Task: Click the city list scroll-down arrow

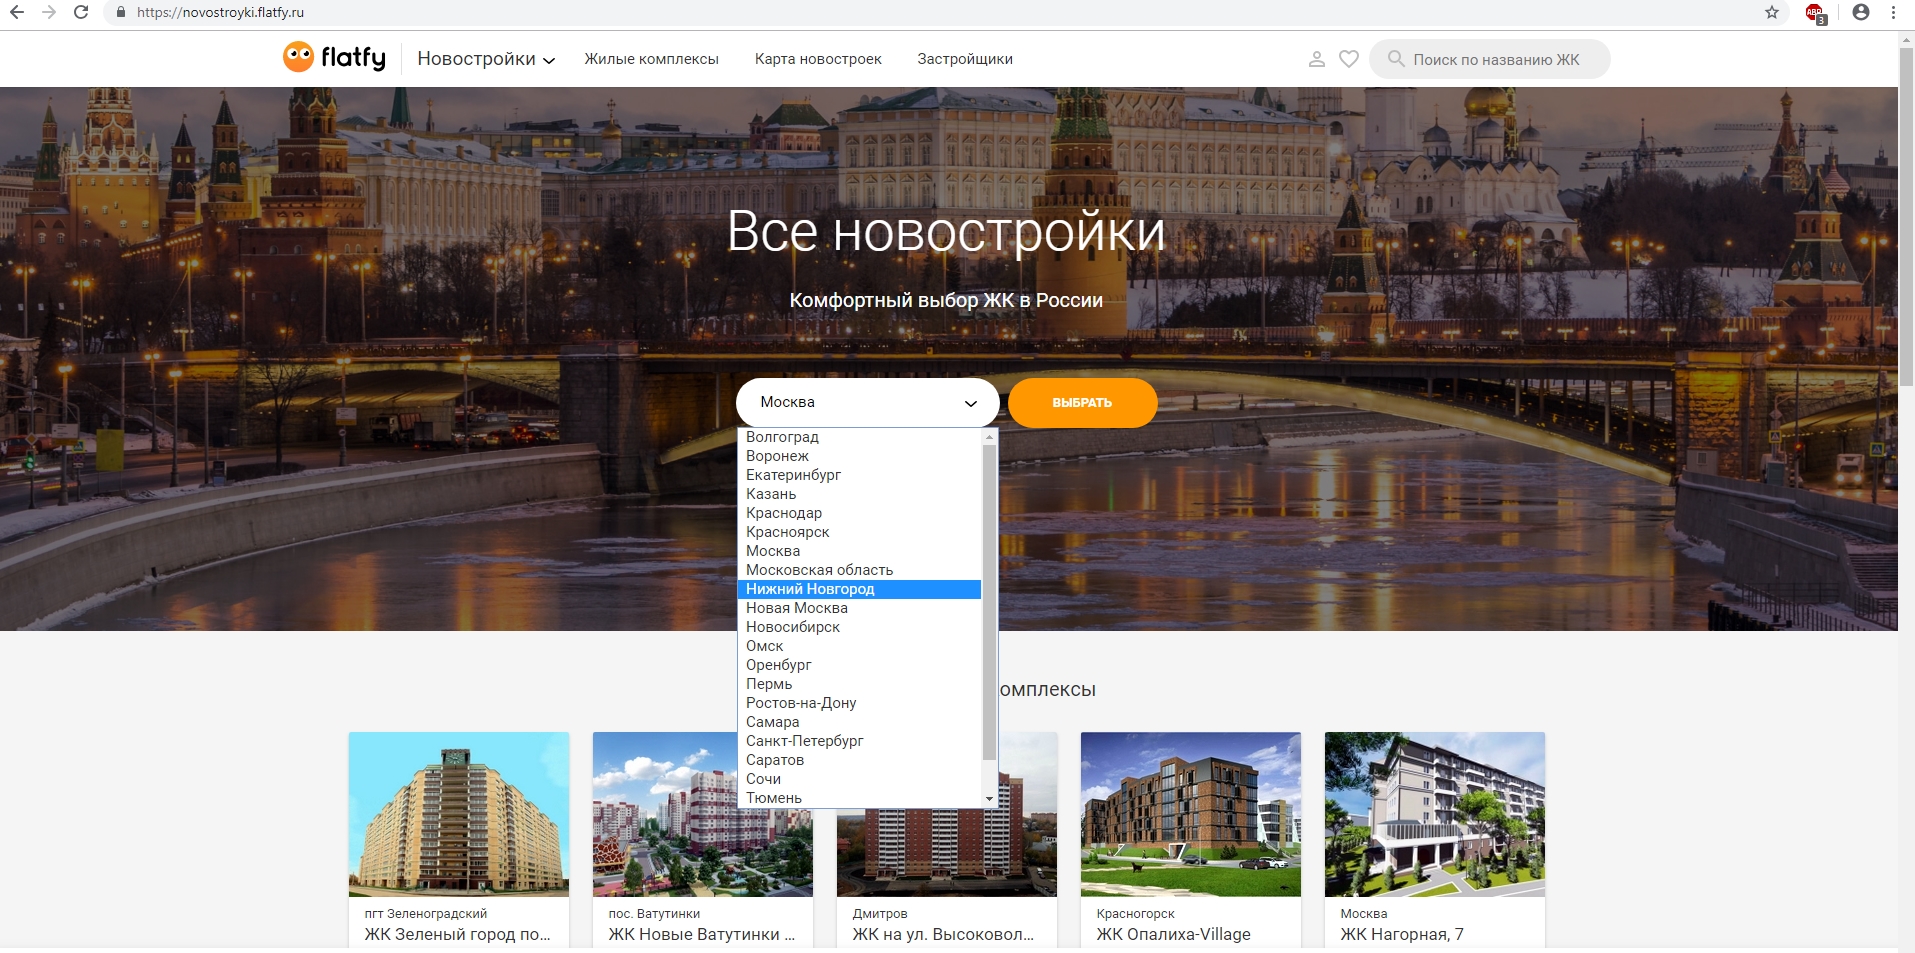Action: 989,799
